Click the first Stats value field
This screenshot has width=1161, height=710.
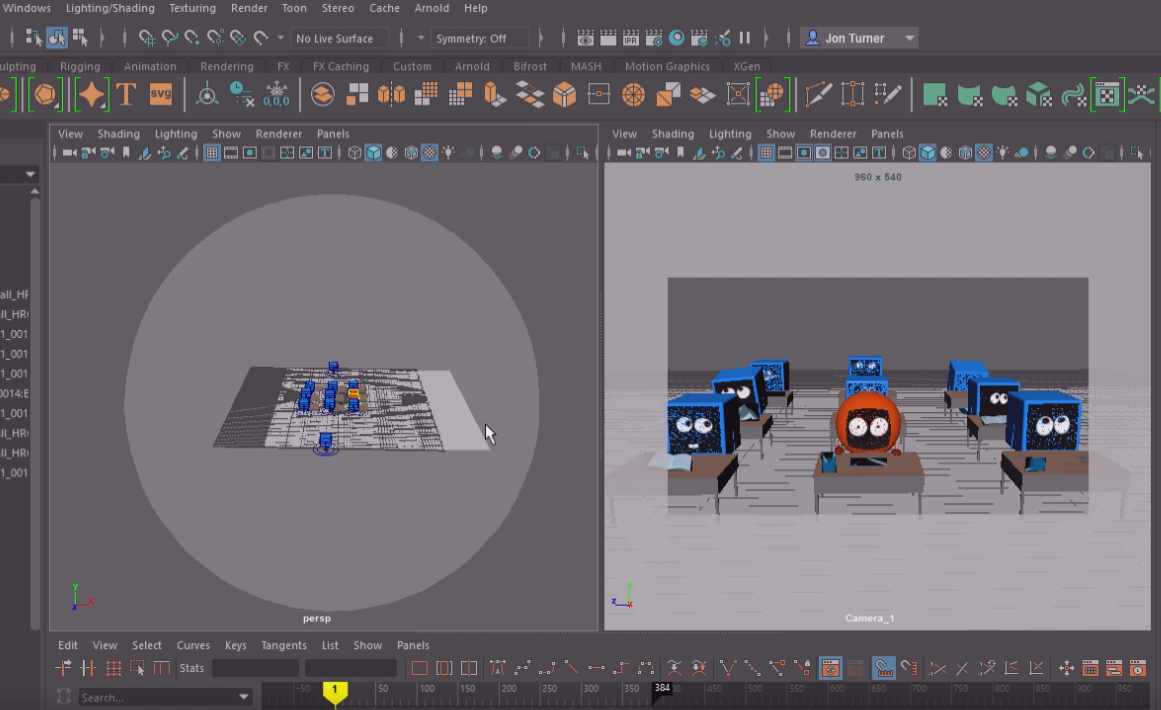point(255,668)
